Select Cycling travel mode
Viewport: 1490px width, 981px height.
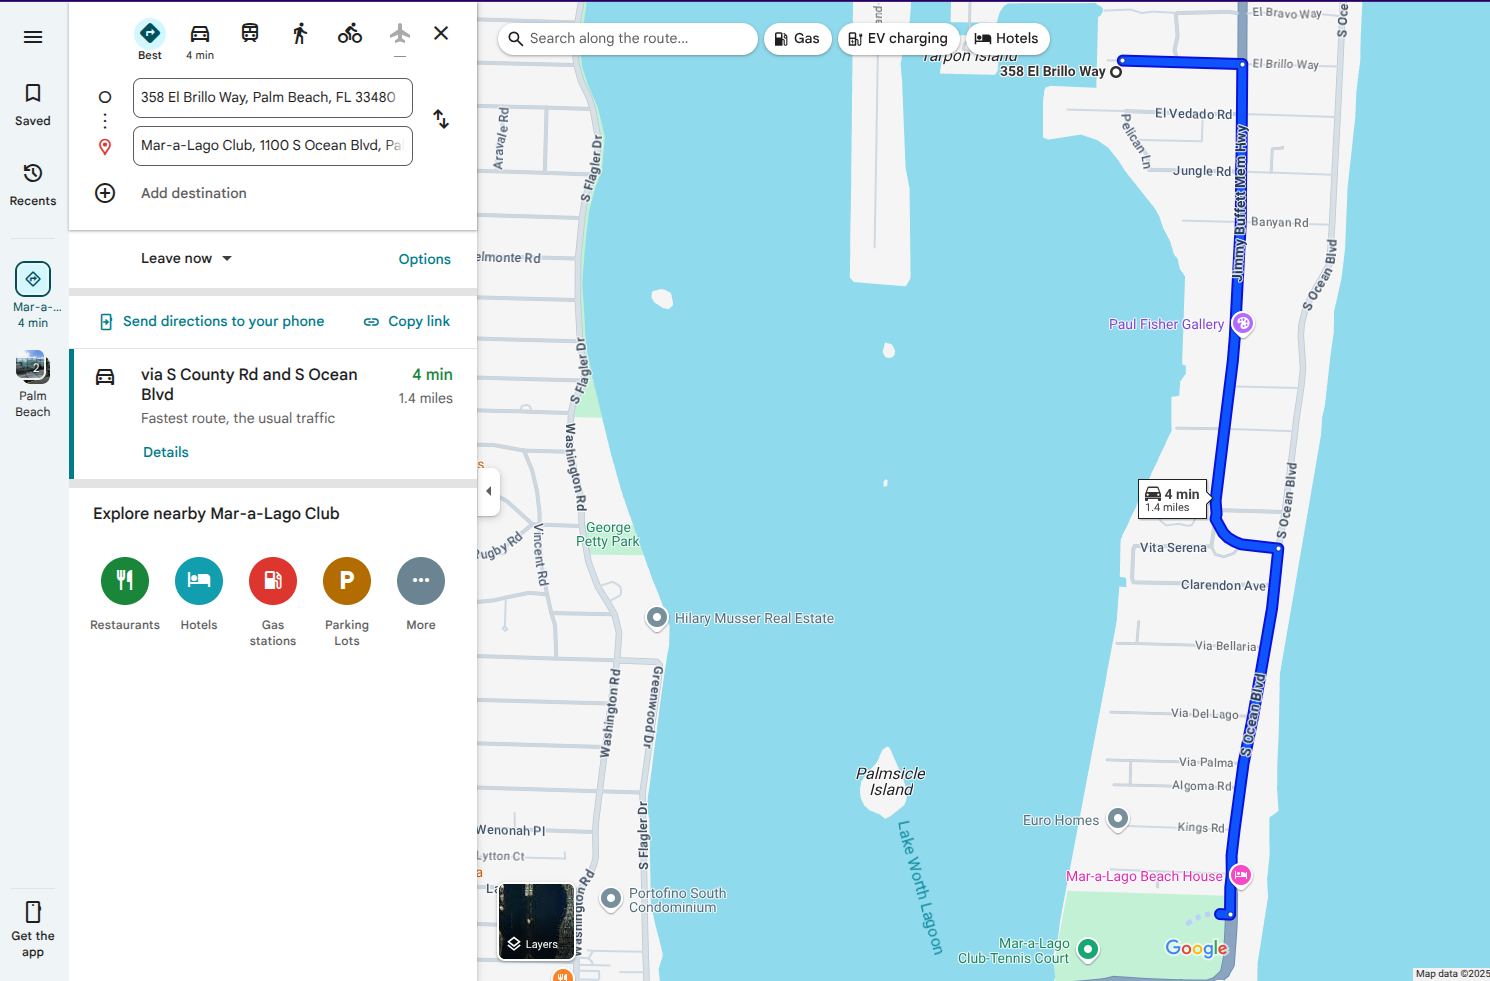350,34
